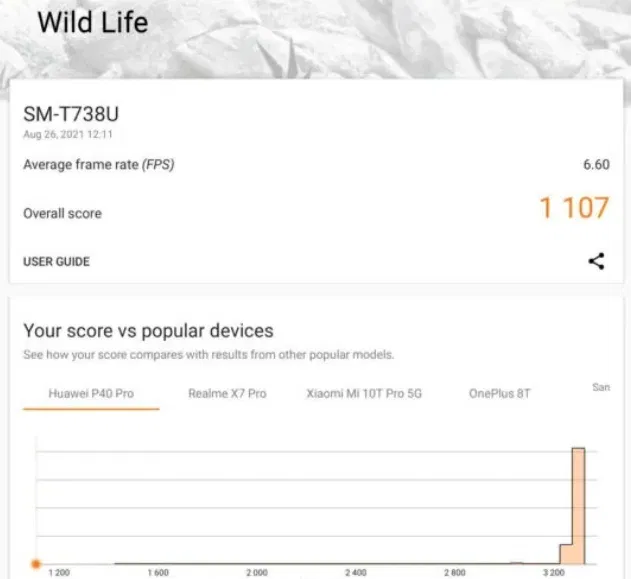Click the Overall score label

(x=62, y=213)
